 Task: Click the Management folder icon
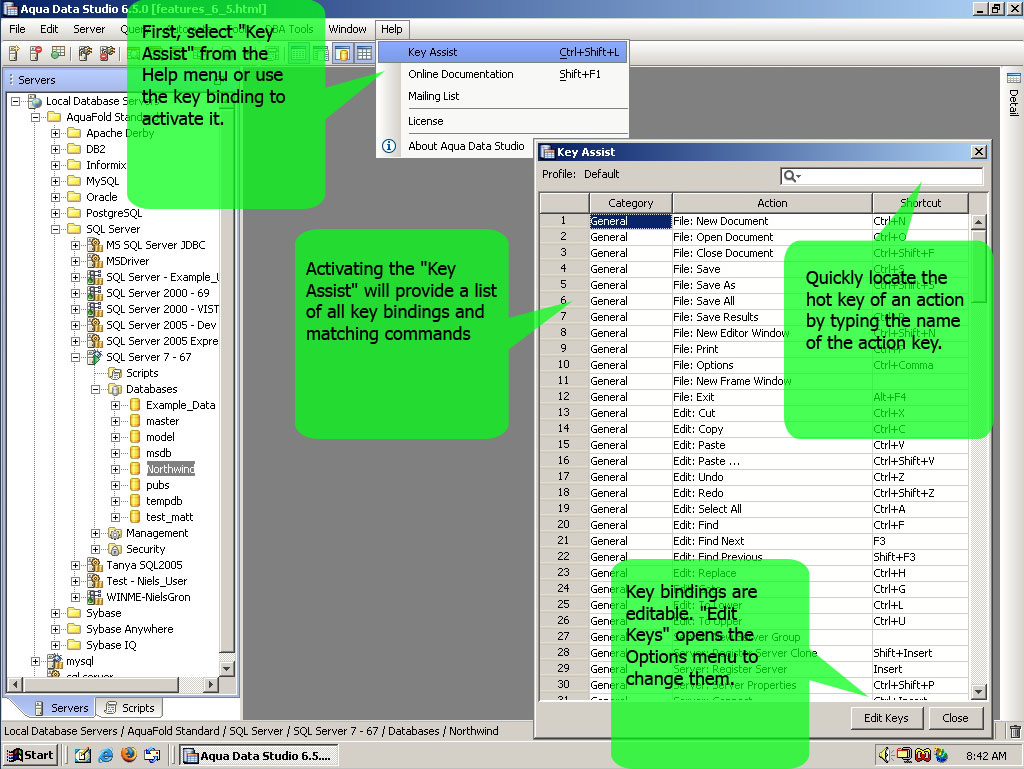pos(115,533)
